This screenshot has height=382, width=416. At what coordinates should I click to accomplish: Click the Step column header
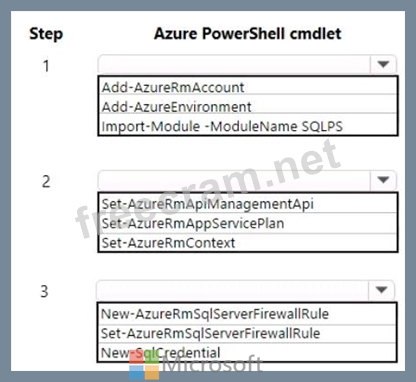(46, 34)
